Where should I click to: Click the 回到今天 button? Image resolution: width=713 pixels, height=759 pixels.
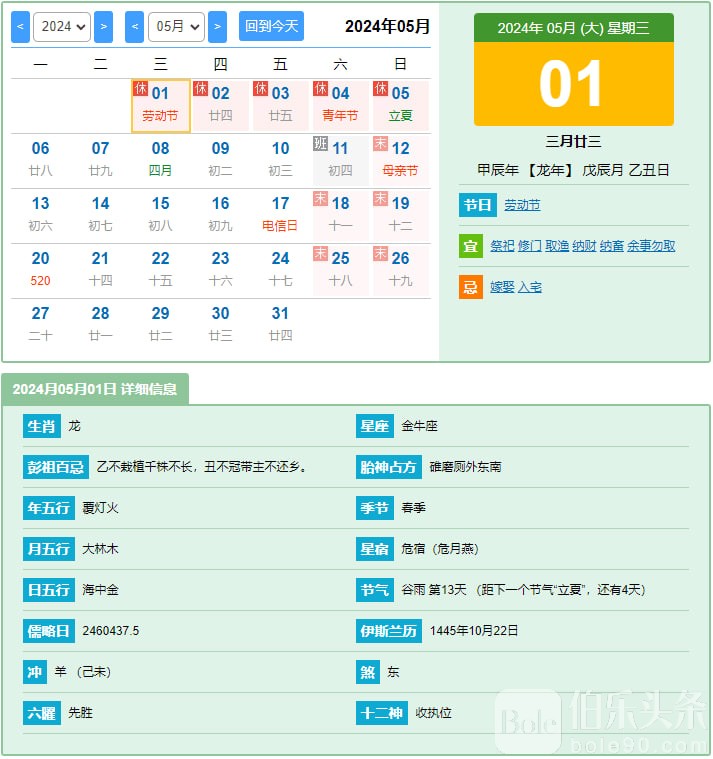tap(272, 27)
